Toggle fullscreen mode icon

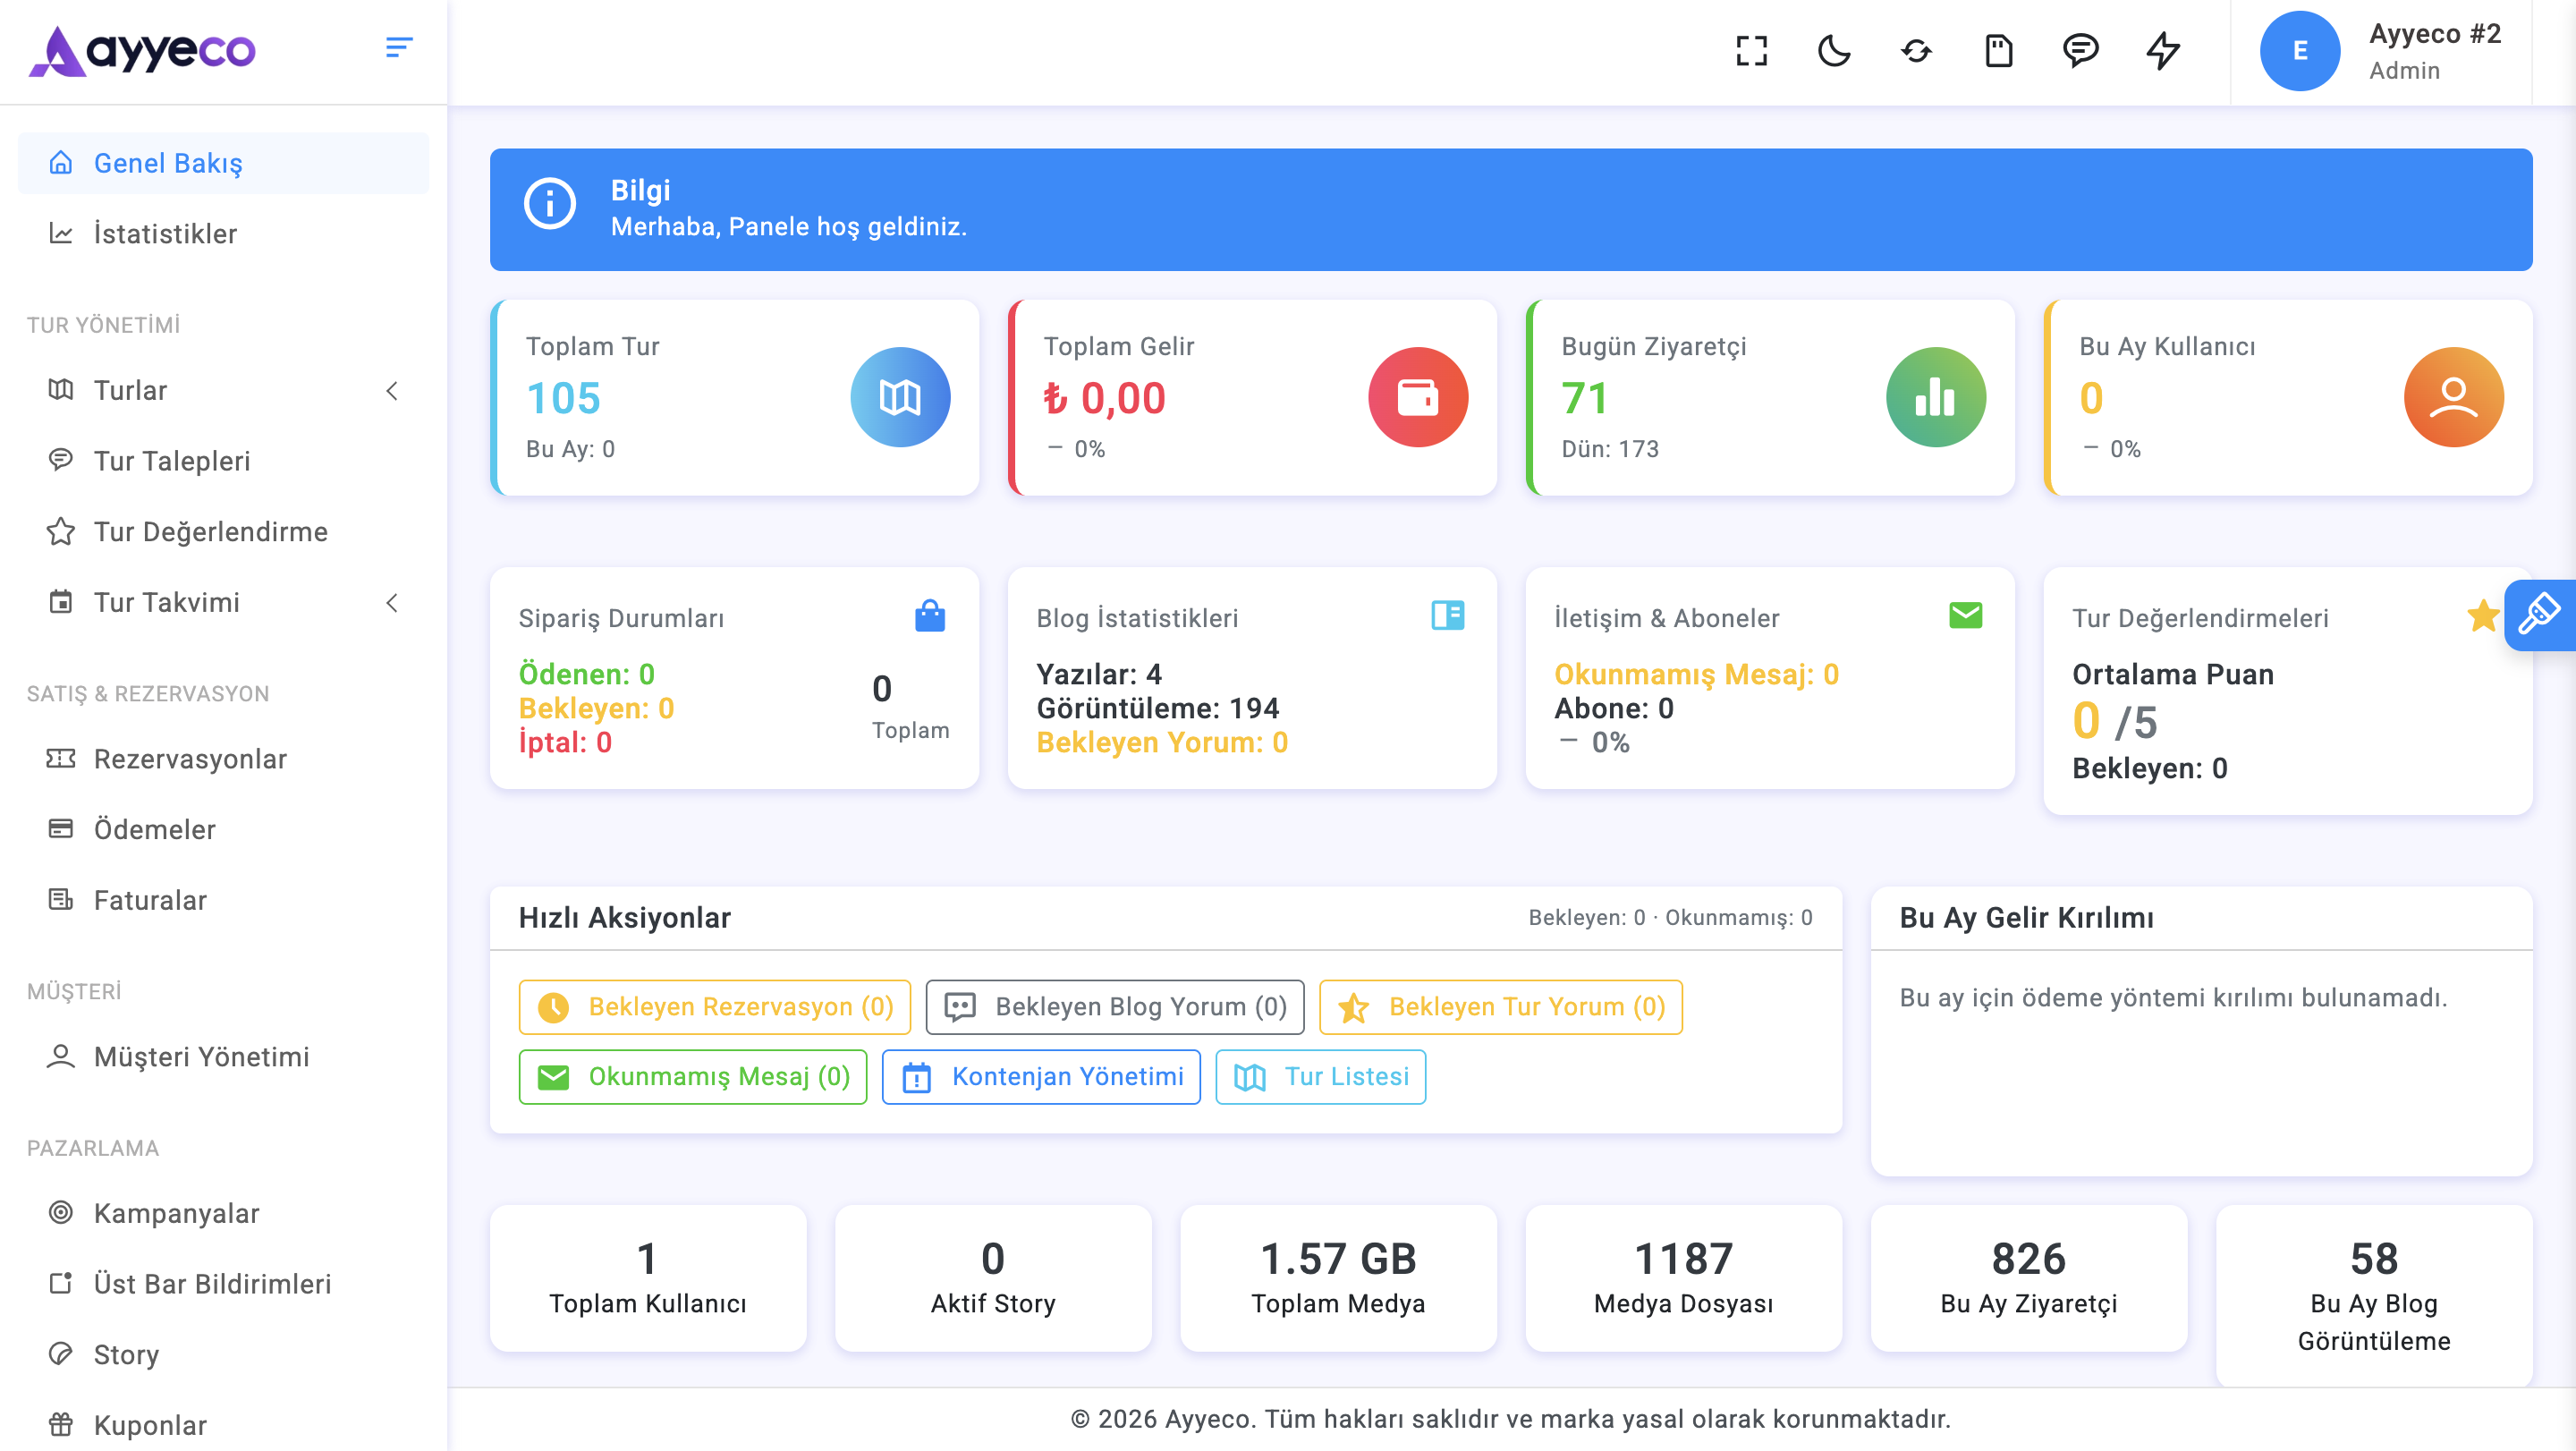tap(1751, 50)
